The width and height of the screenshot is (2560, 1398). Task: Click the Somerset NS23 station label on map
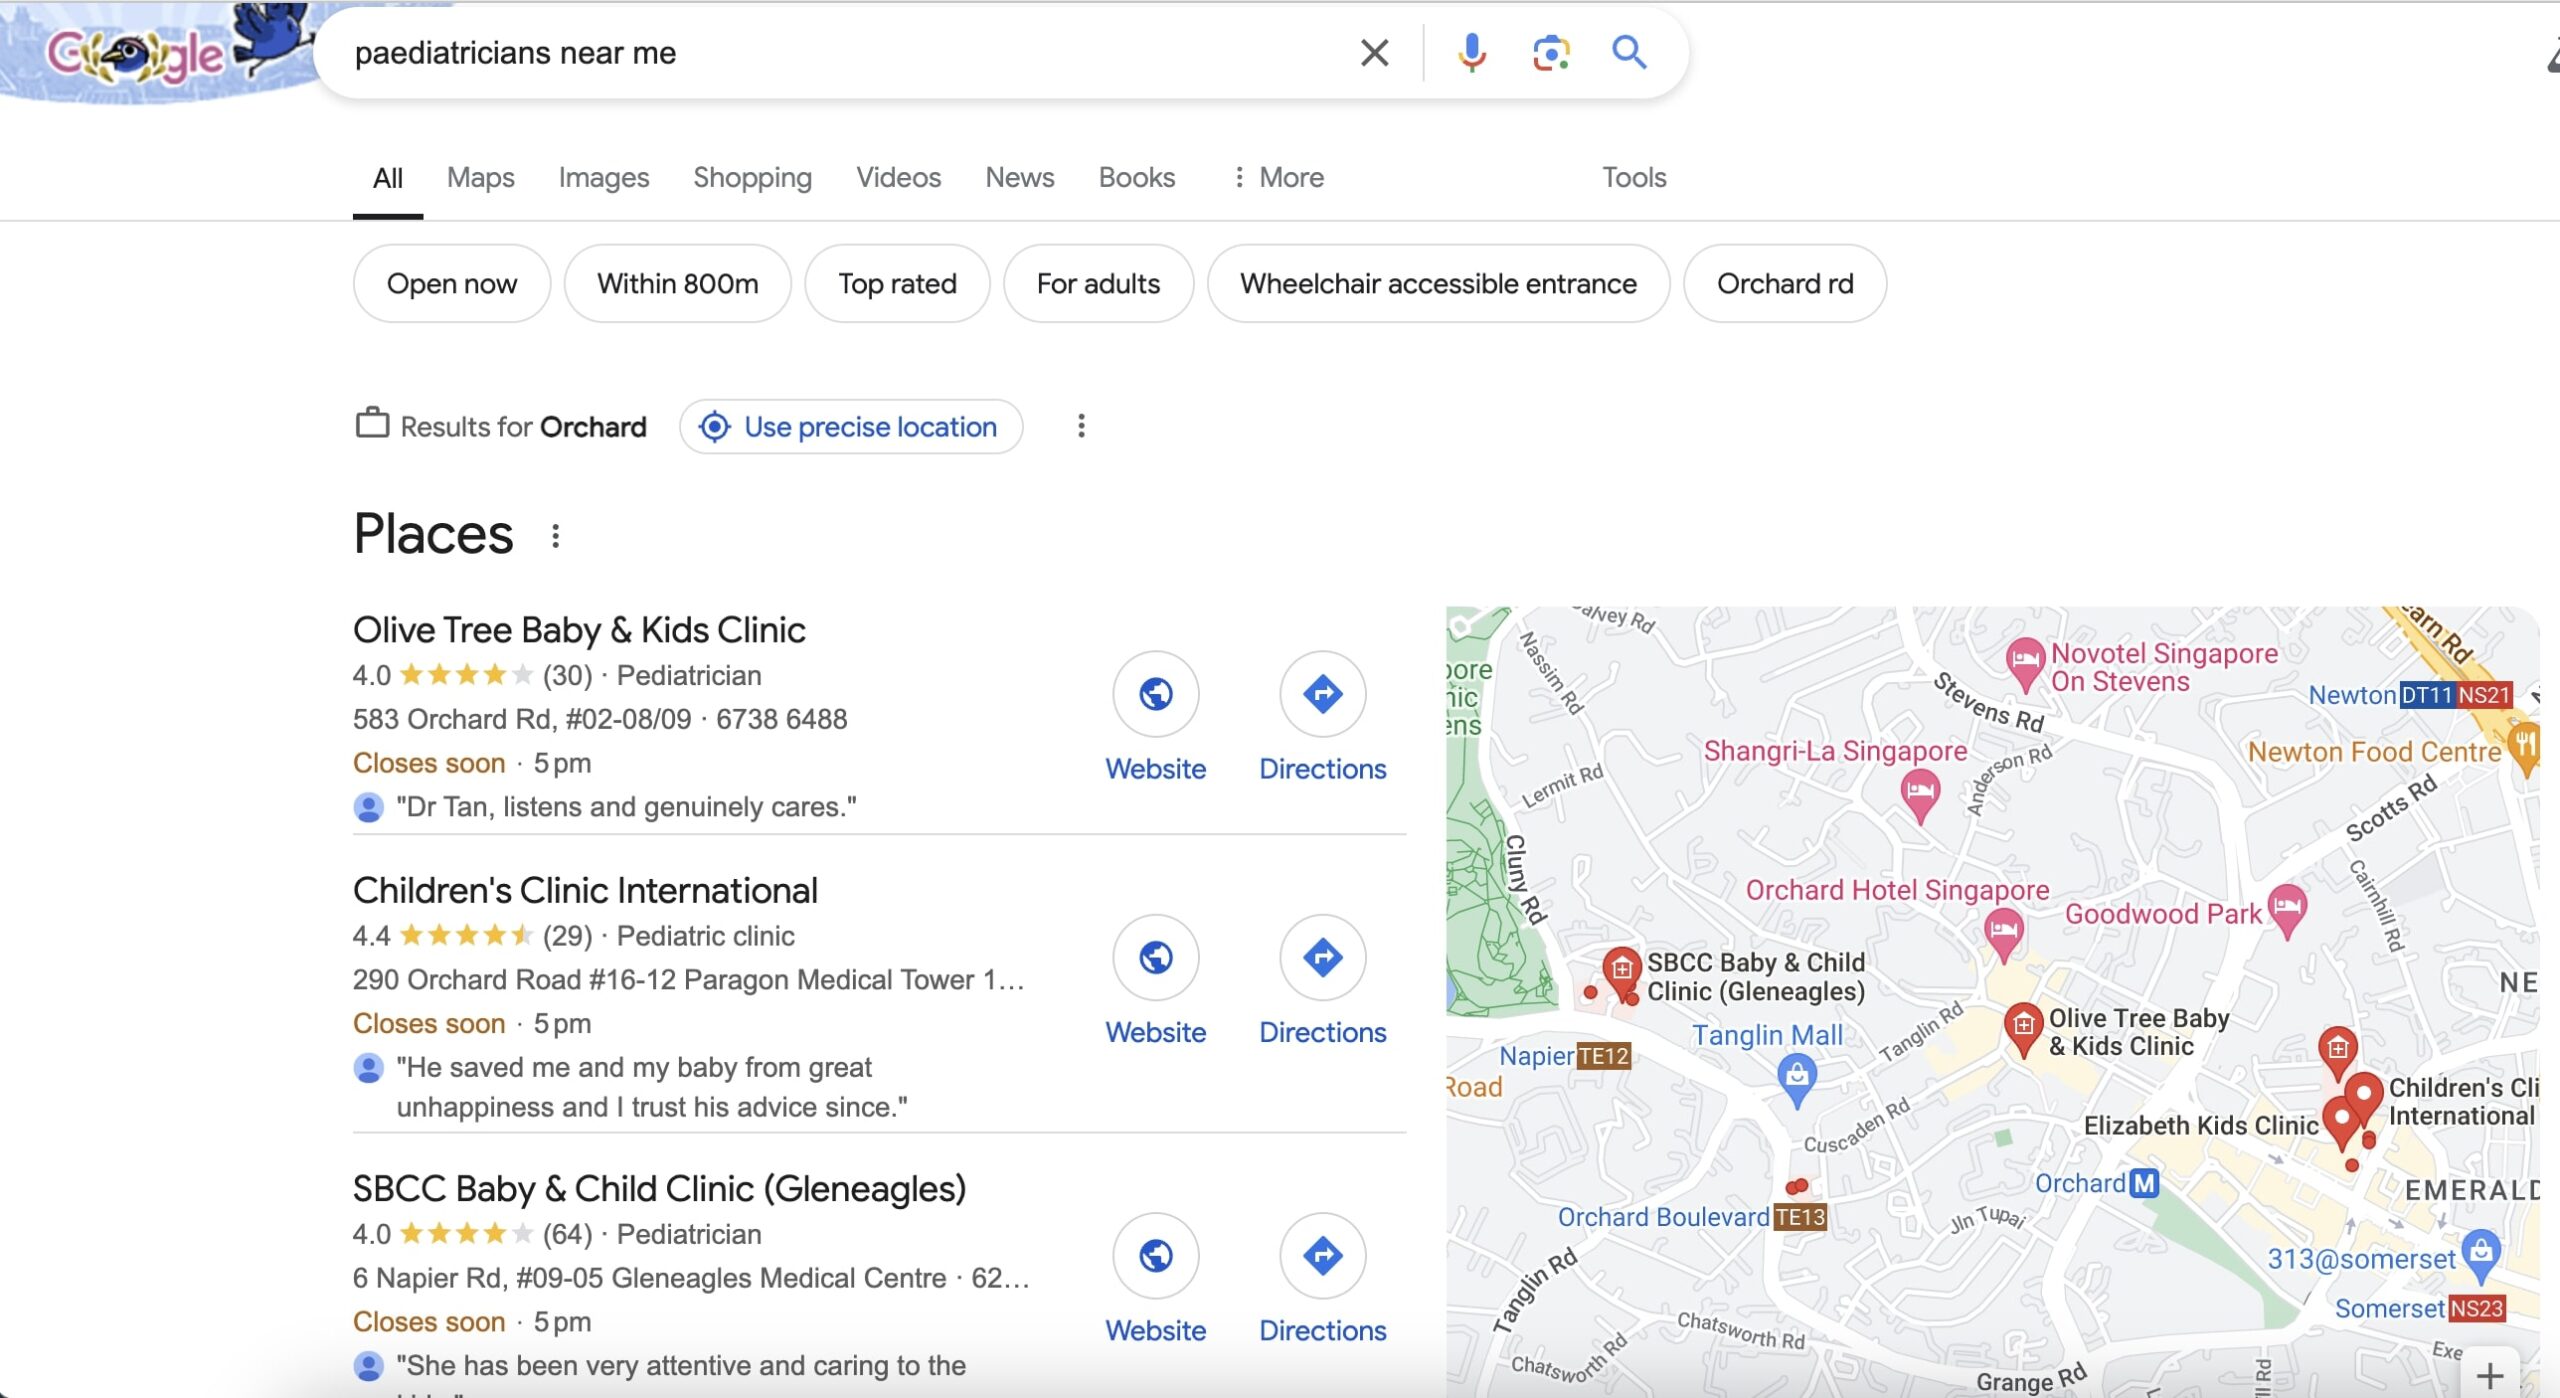2420,1309
